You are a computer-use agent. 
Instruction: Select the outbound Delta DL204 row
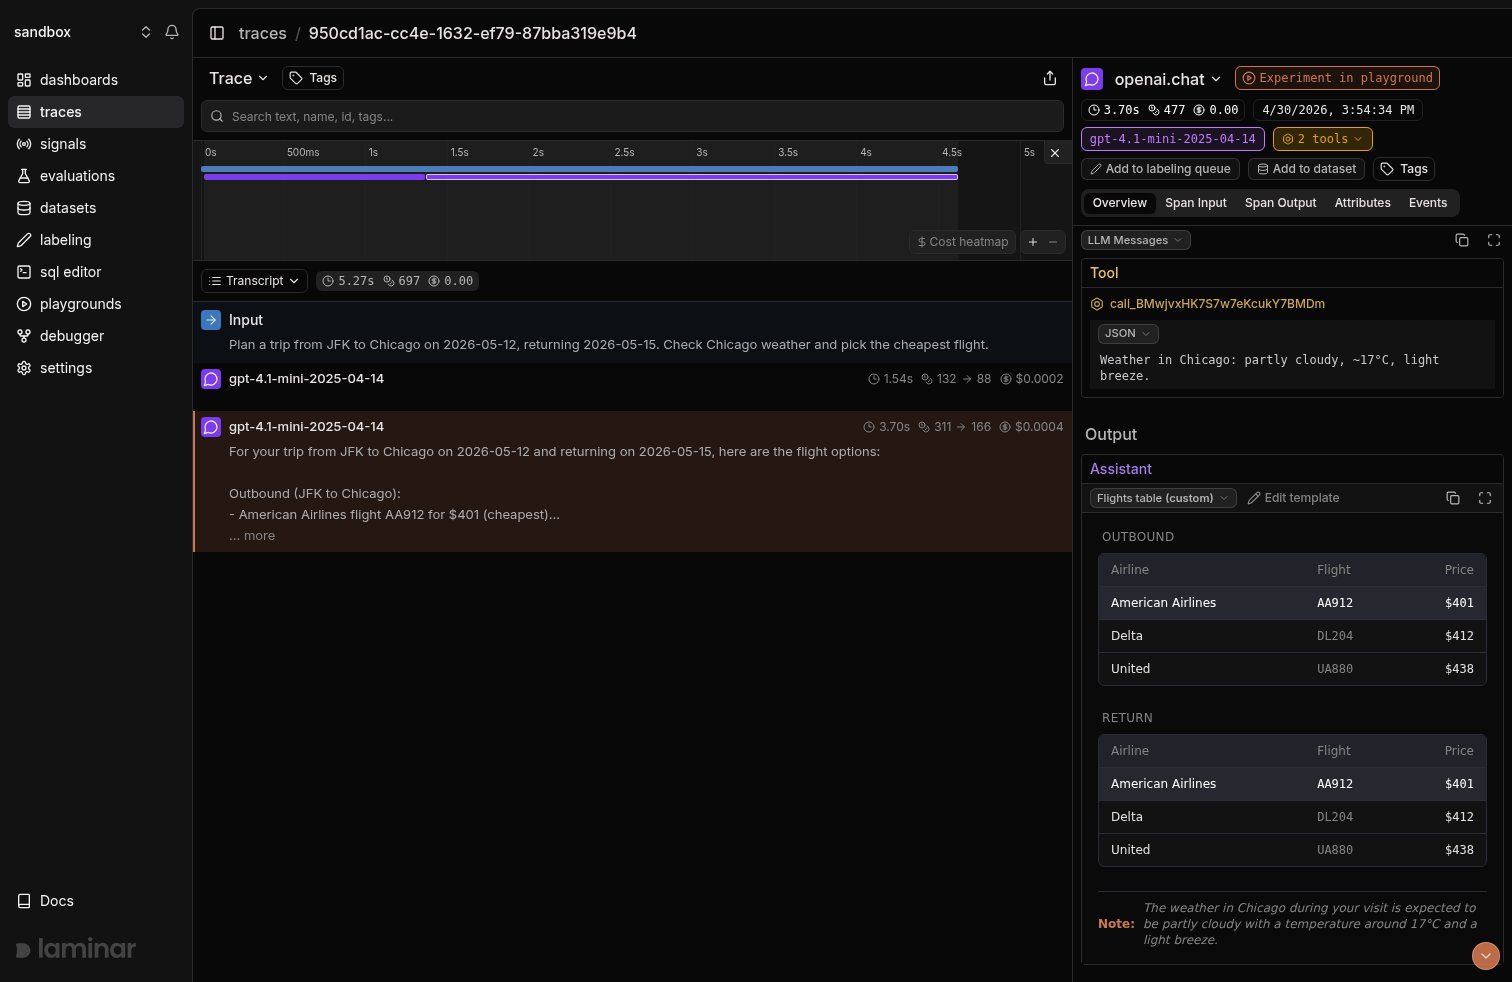(1292, 636)
